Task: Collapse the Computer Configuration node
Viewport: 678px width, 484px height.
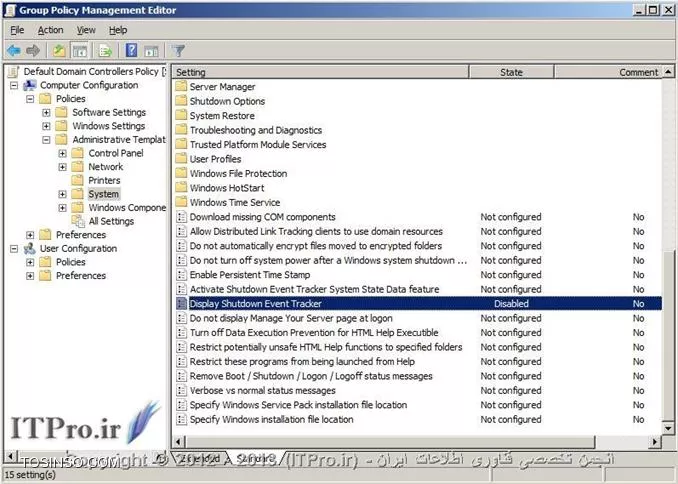Action: [x=14, y=85]
